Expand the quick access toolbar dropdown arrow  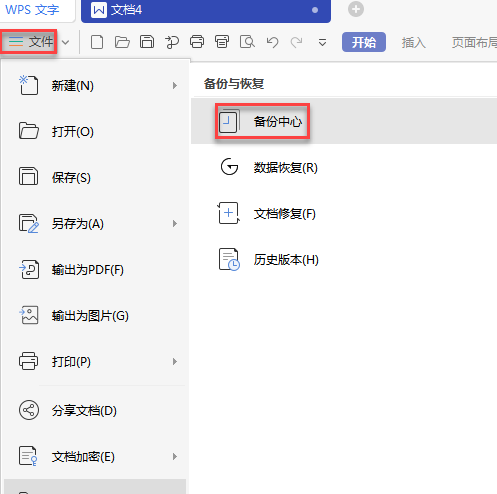click(x=322, y=43)
